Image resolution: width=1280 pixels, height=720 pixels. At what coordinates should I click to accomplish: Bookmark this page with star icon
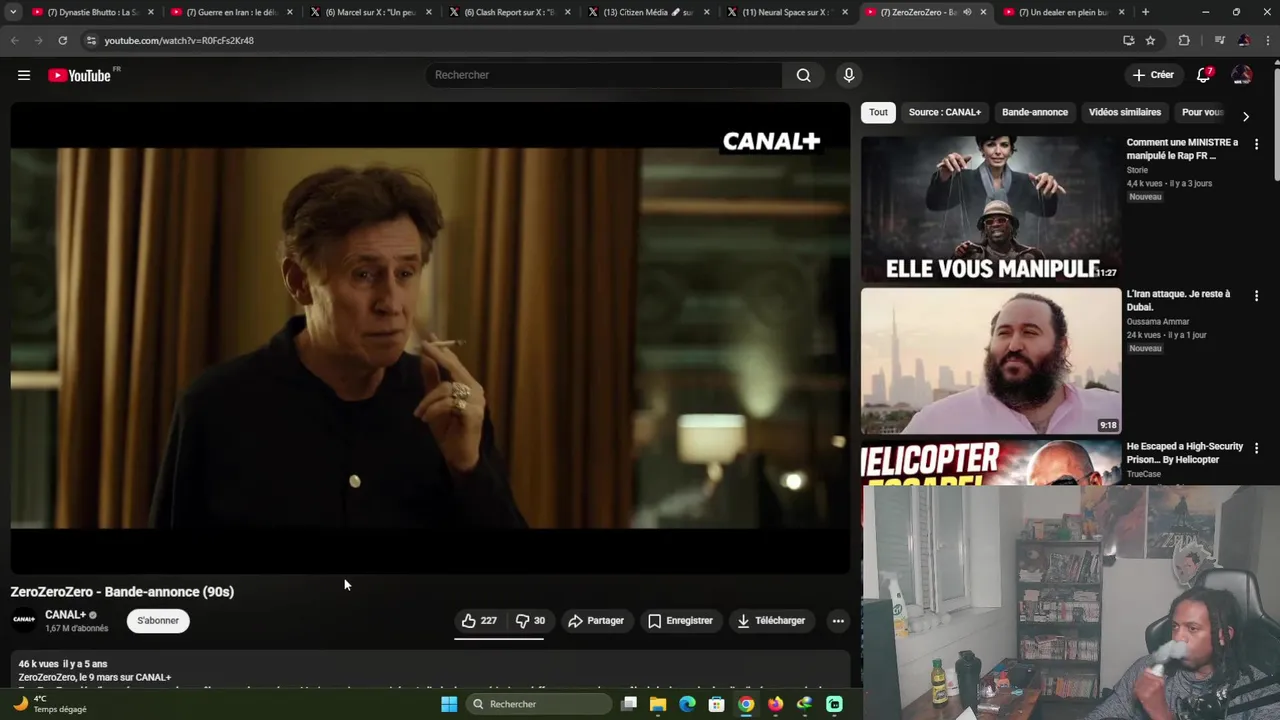[x=1150, y=40]
